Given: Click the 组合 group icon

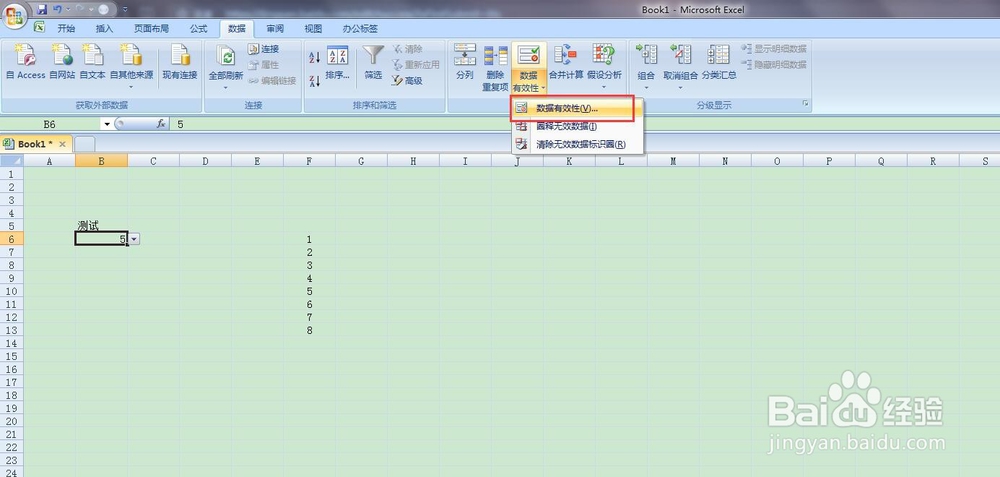Looking at the screenshot, I should click(646, 55).
